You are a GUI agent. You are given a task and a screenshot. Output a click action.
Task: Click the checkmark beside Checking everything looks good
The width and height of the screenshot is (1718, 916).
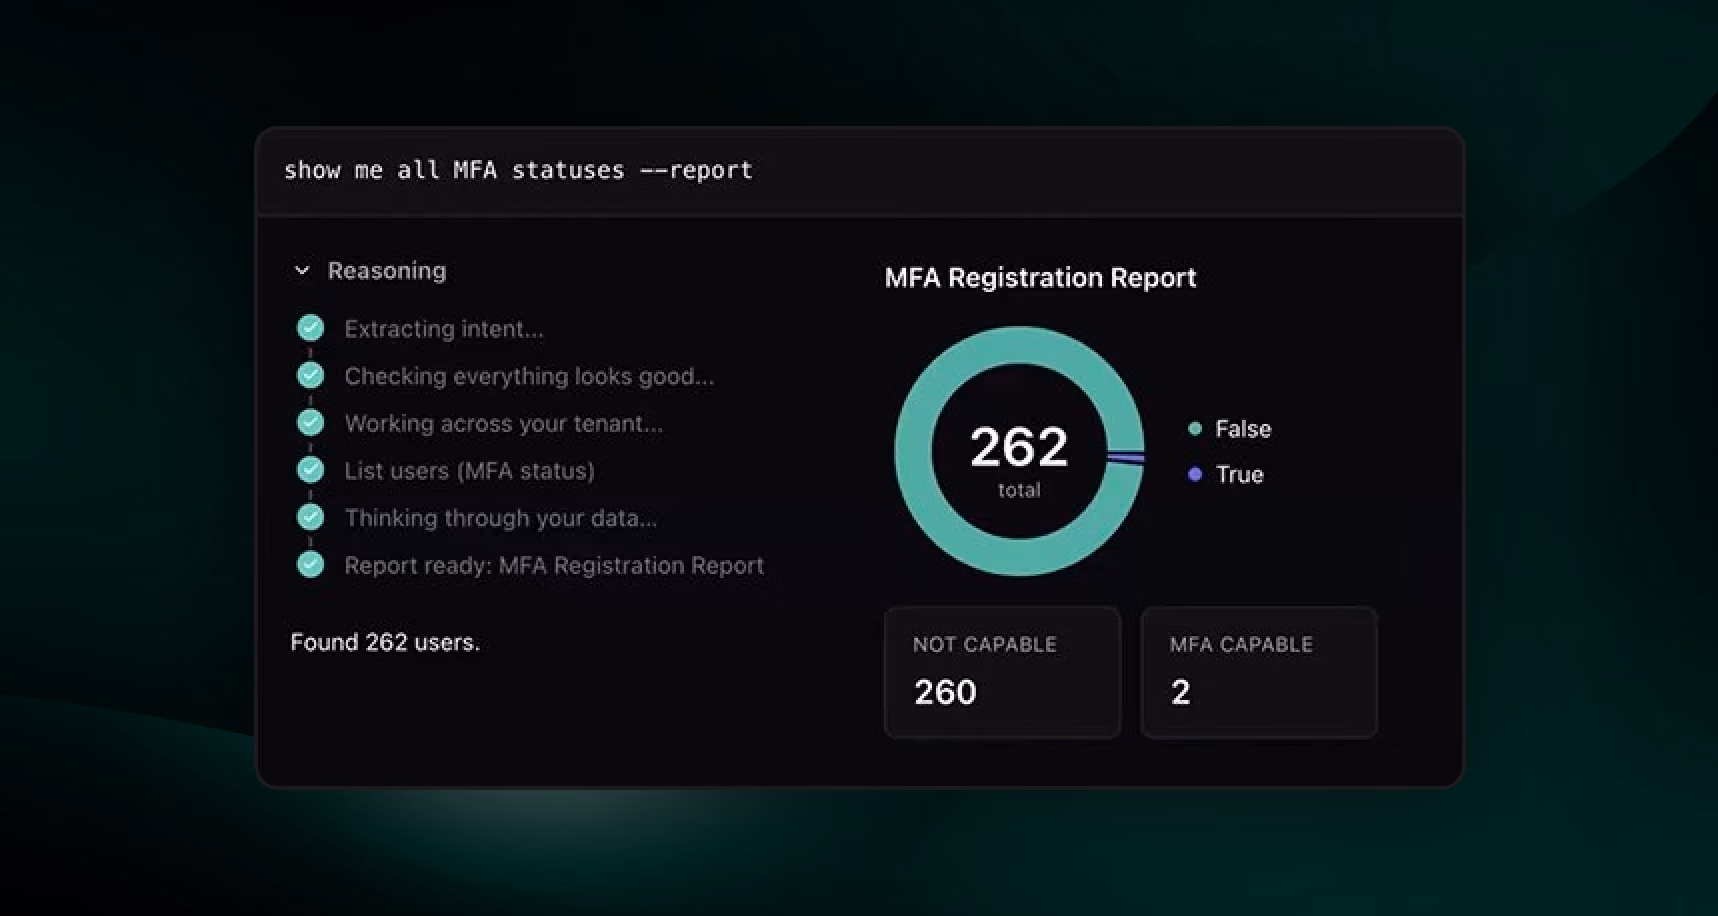311,375
